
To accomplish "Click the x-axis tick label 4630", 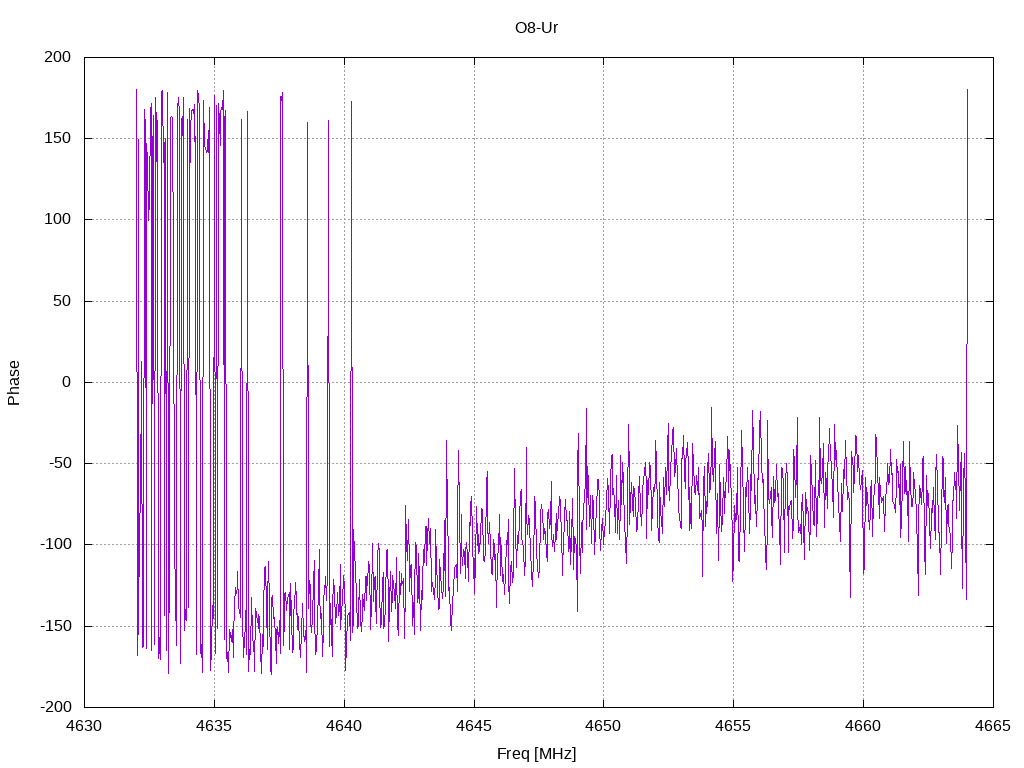I will (84, 726).
